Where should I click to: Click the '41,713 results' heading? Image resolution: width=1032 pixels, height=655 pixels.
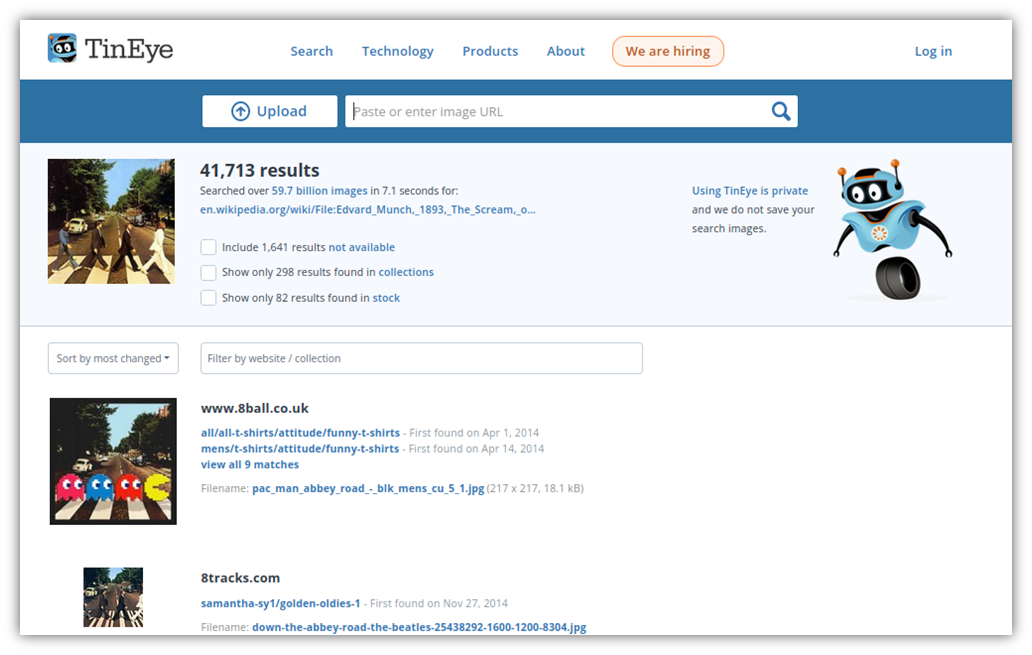(x=259, y=170)
